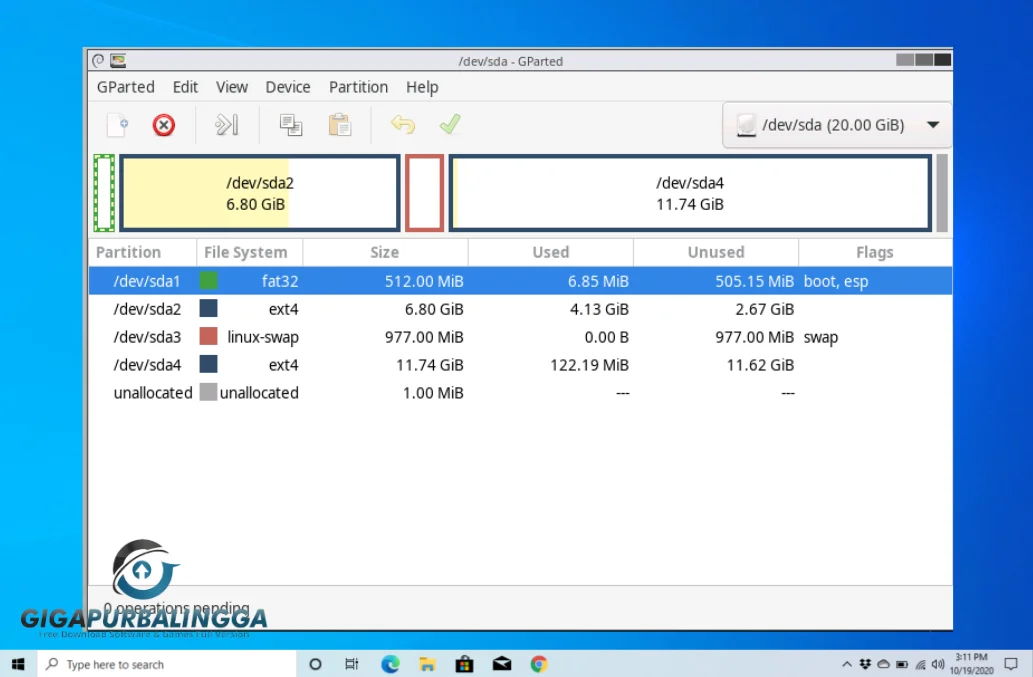Open the Microsoft Edge taskbar icon
The height and width of the screenshot is (677, 1033).
coord(390,664)
